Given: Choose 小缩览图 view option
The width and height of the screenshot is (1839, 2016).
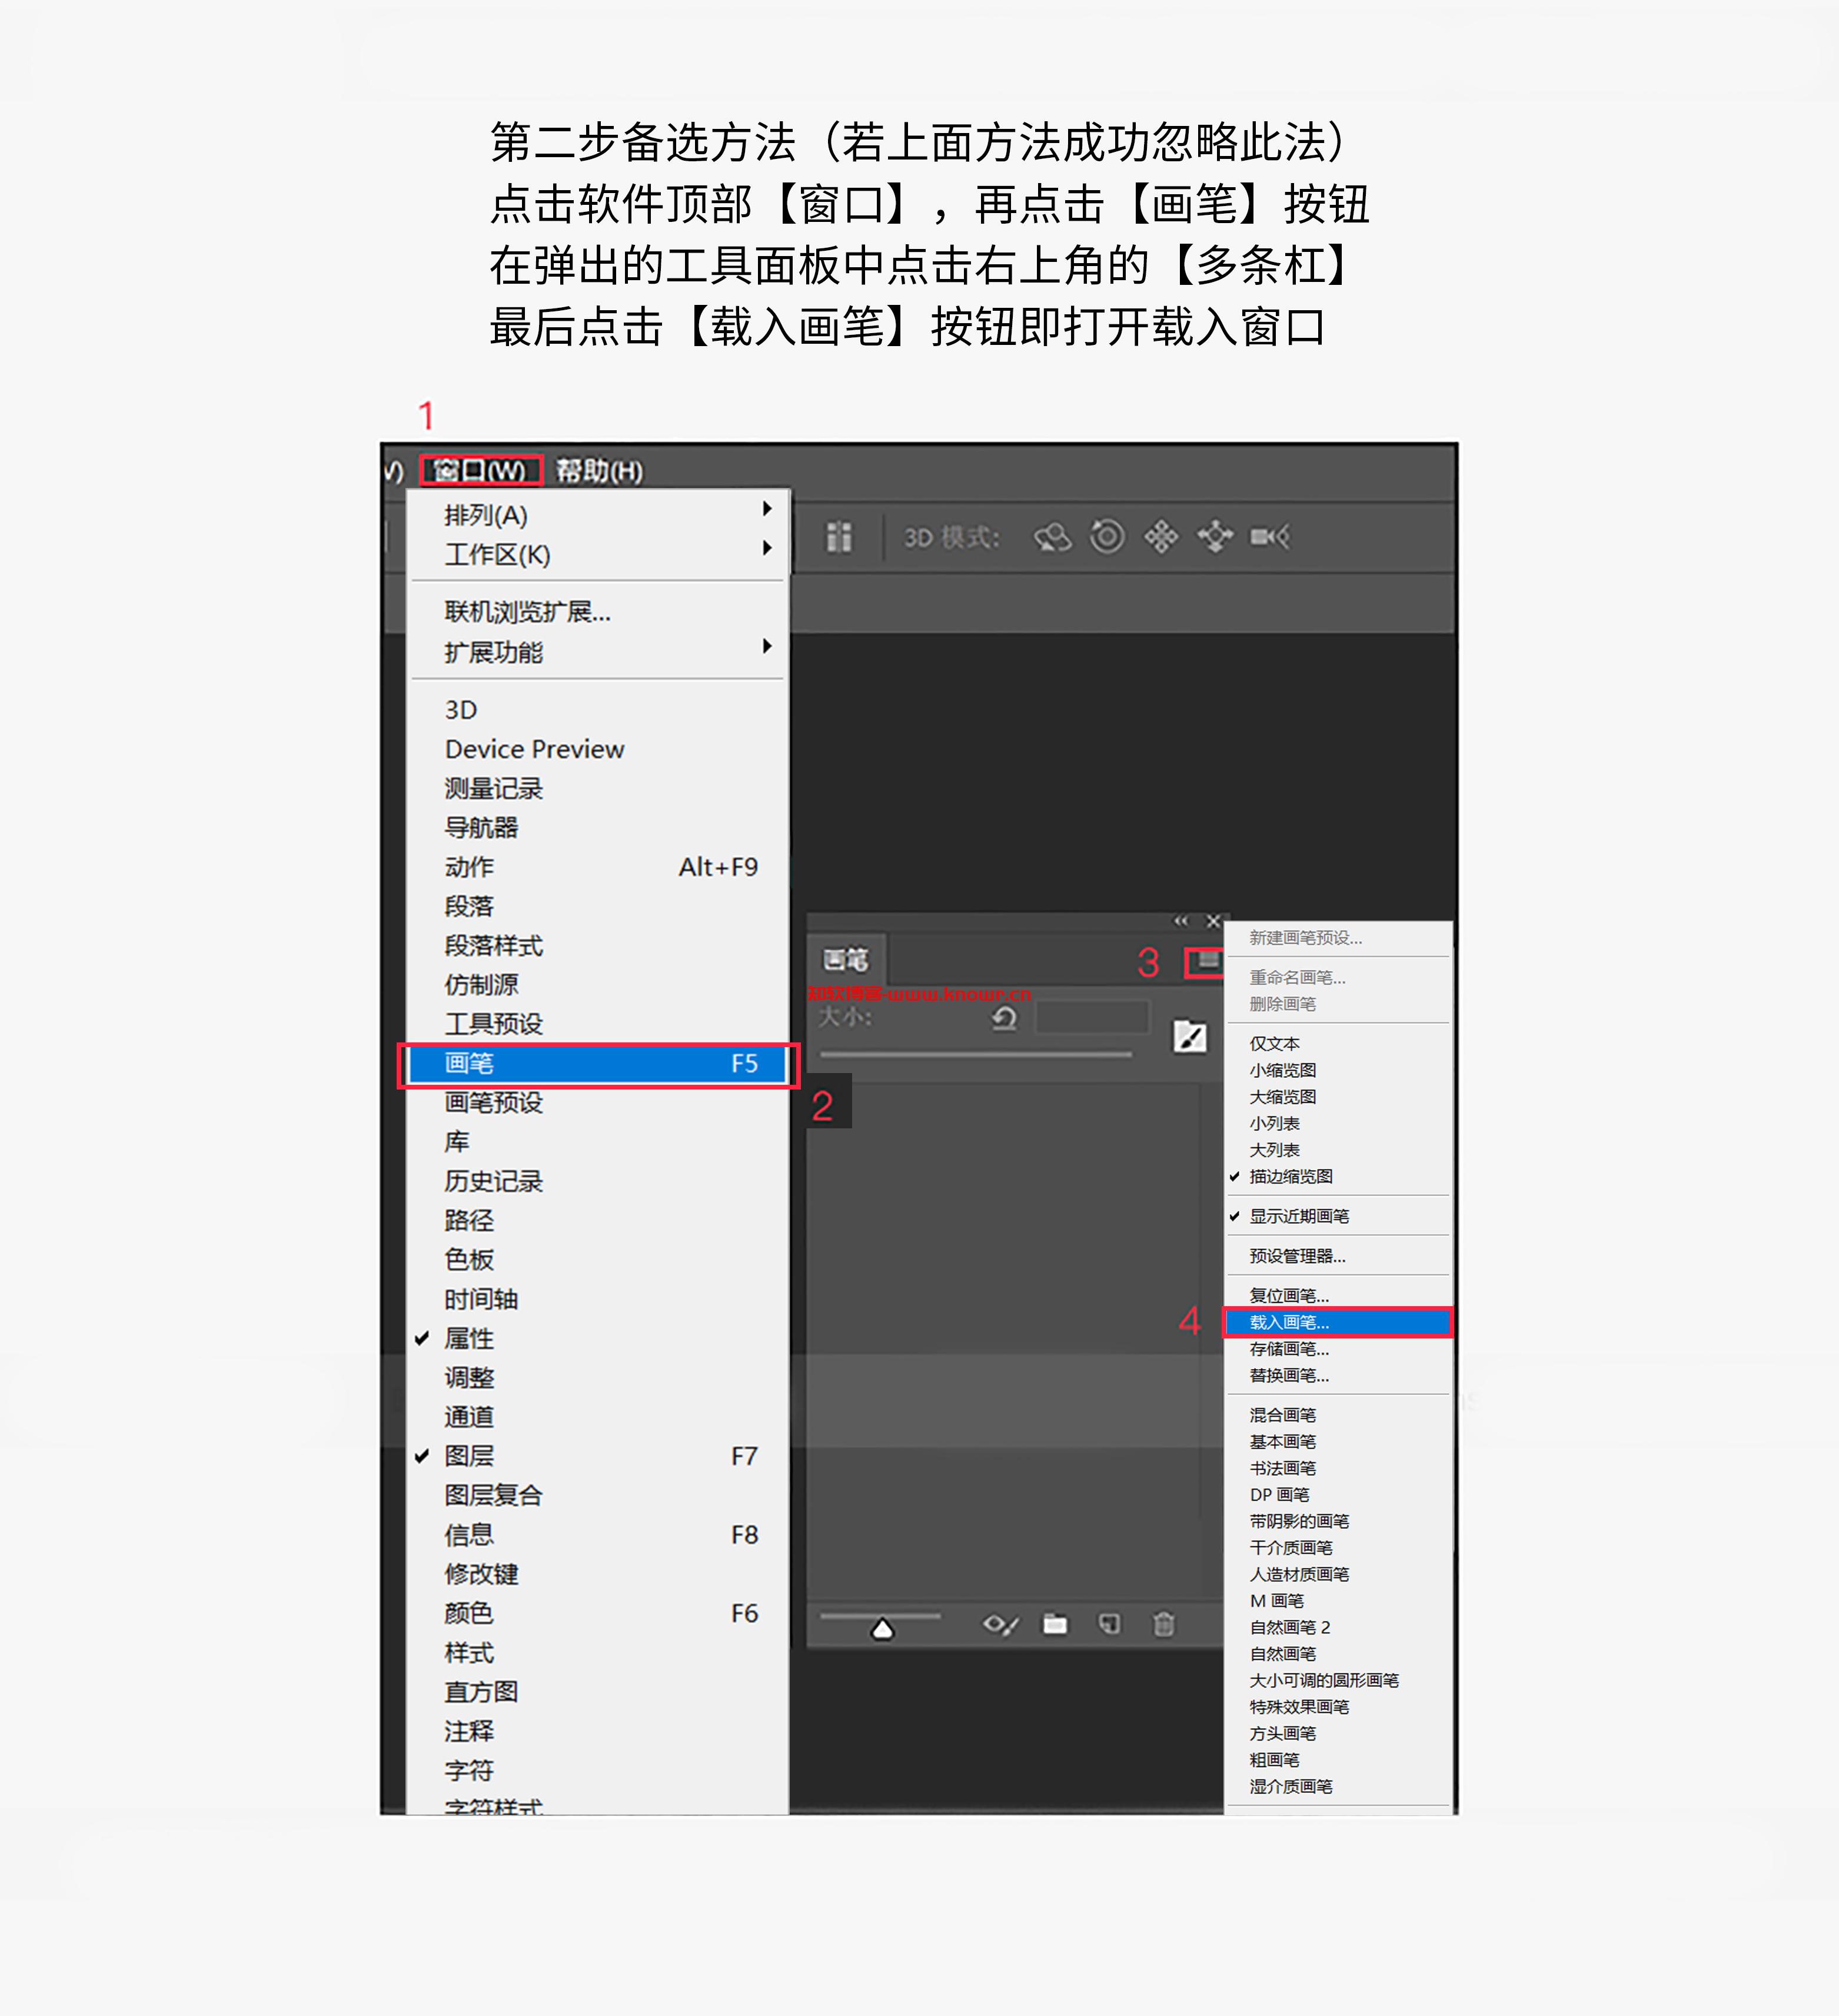Looking at the screenshot, I should [1338, 1070].
